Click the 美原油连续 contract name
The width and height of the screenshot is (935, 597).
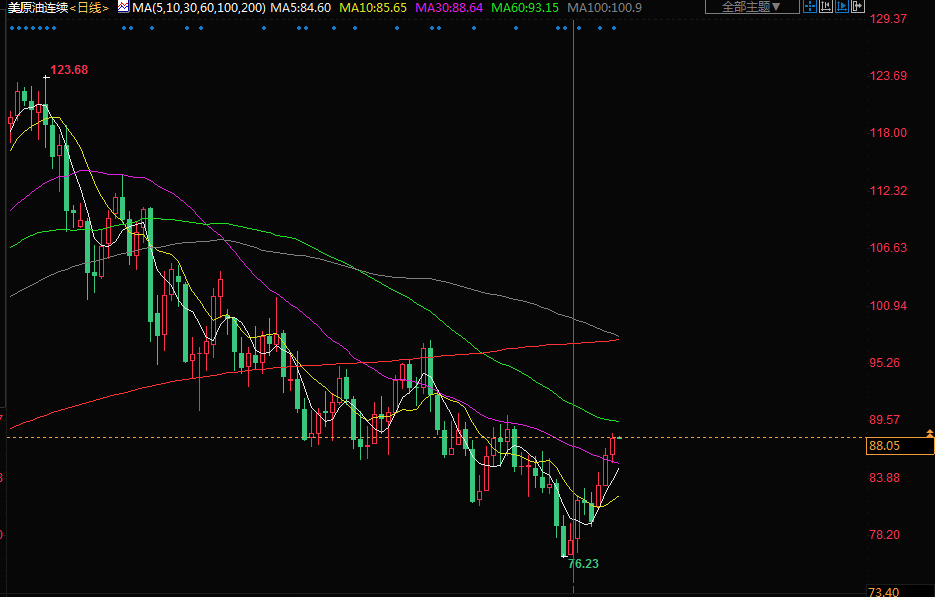pyautogui.click(x=38, y=8)
